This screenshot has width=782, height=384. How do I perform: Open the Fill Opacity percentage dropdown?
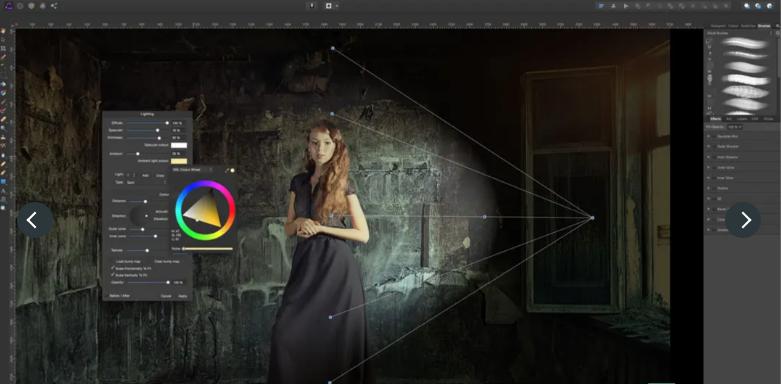[734, 127]
